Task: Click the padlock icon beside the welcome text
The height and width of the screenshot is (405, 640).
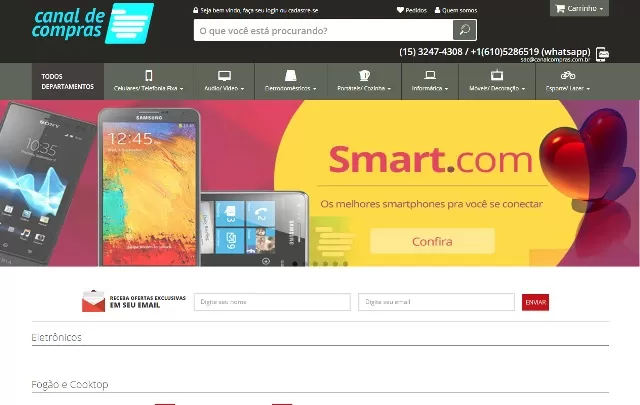Action: coord(196,10)
